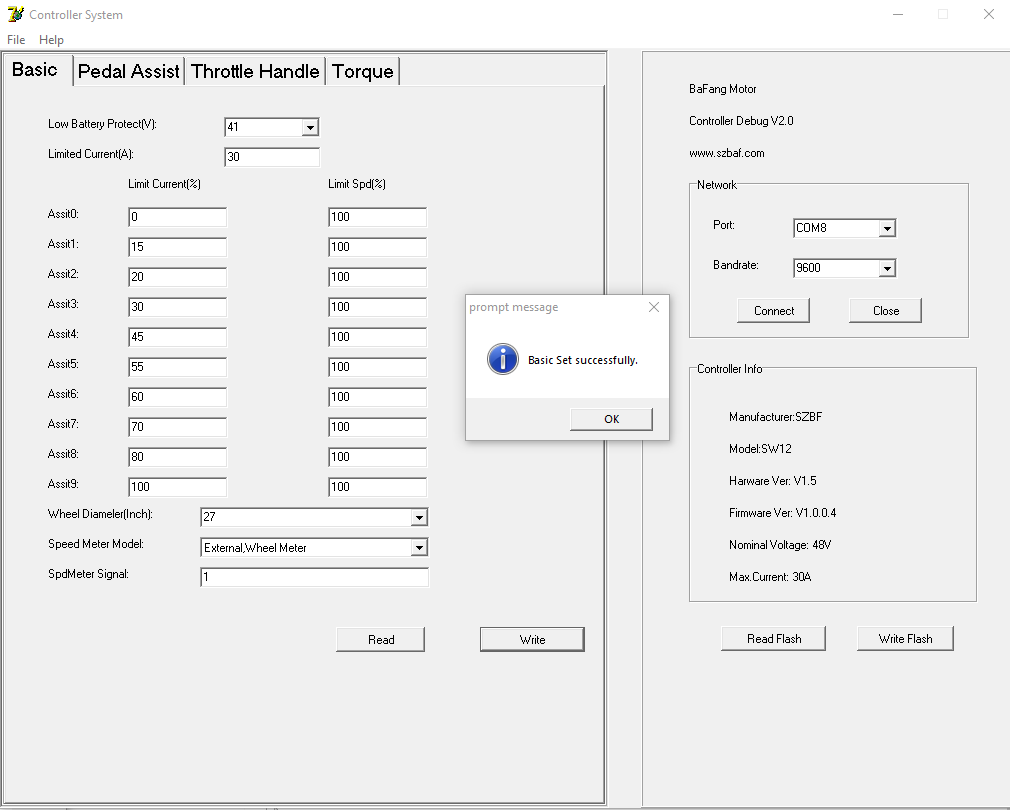Click the Read Flash button
The height and width of the screenshot is (810, 1010).
point(774,639)
